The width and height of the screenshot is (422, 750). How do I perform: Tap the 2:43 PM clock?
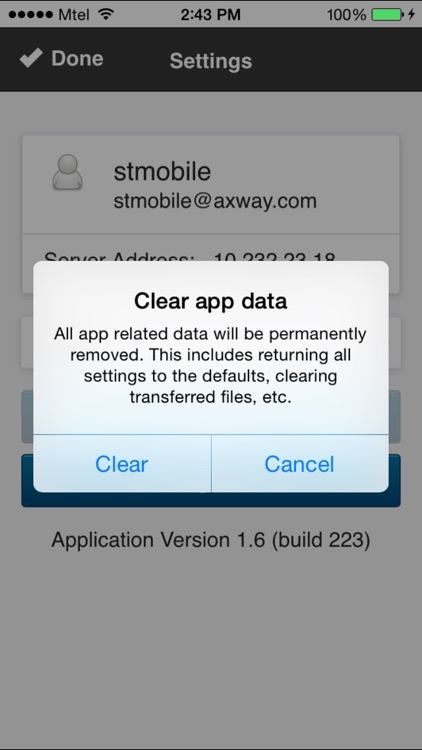click(211, 15)
